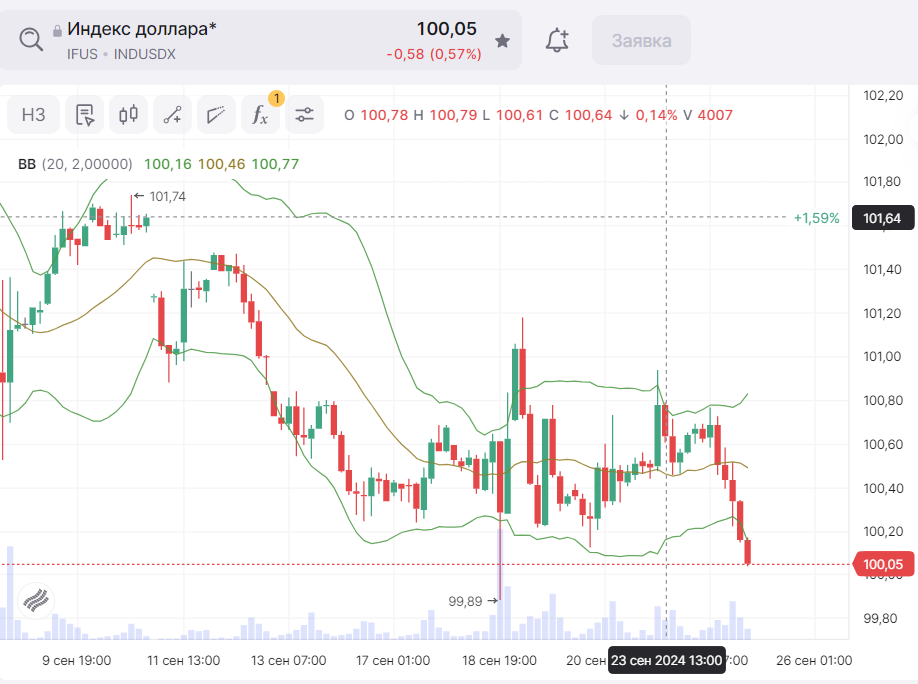The height and width of the screenshot is (684, 918).
Task: Open the angled channel drawing tool
Action: pos(216,115)
